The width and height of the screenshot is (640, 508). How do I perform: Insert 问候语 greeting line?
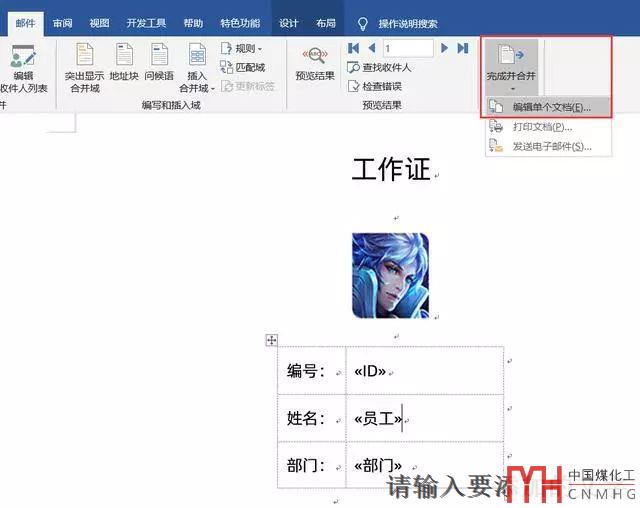pos(159,62)
